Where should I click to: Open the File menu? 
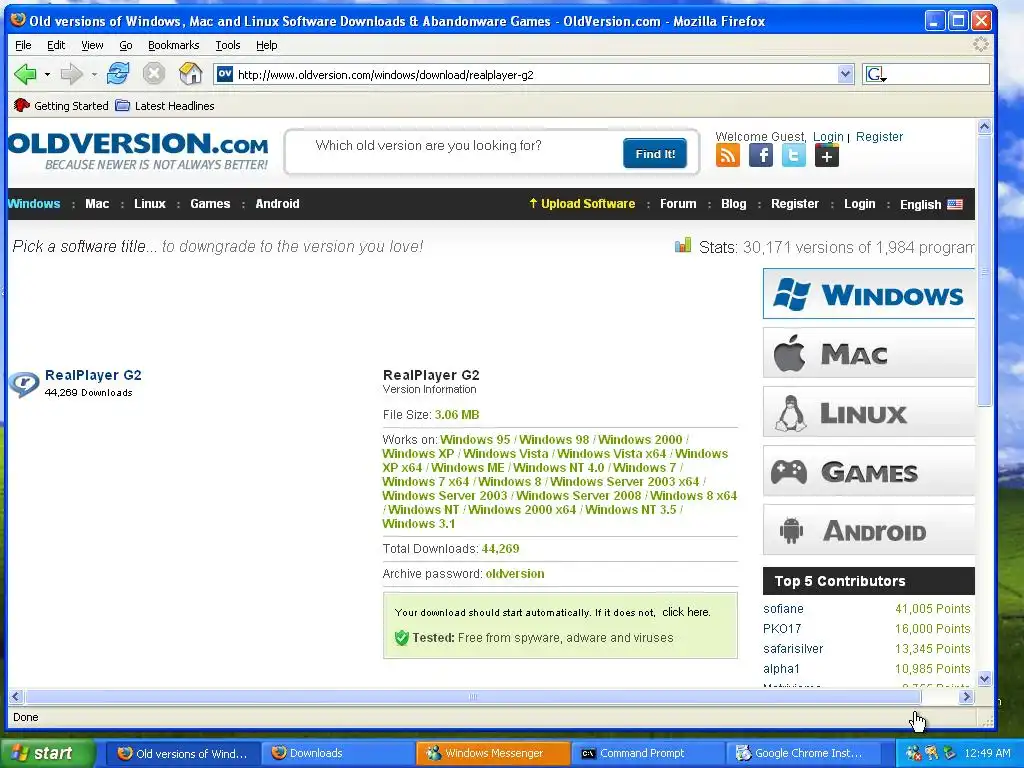[x=23, y=45]
